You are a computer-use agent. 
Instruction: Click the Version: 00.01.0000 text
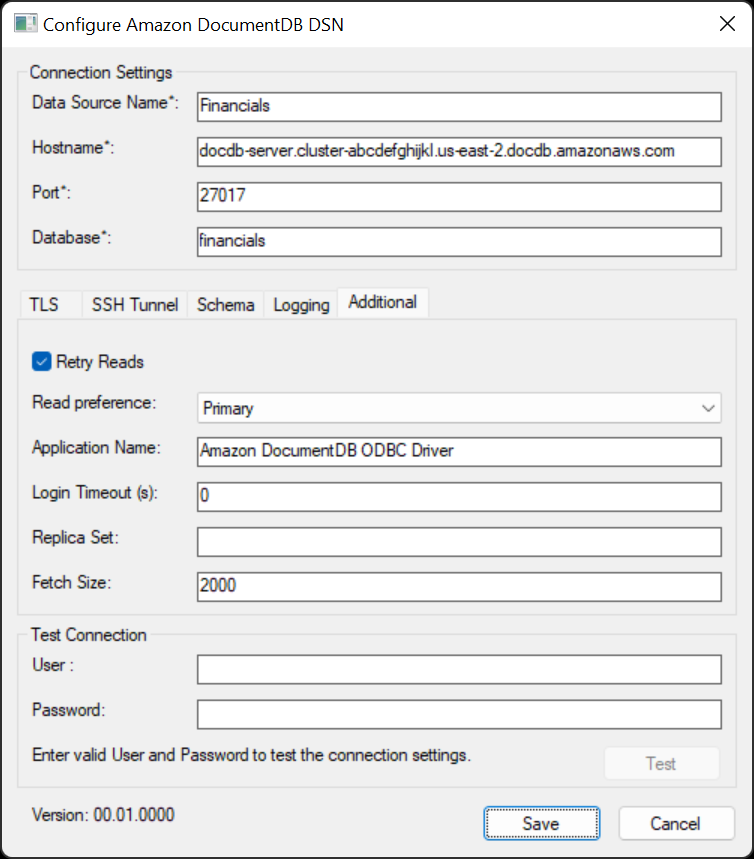(103, 815)
